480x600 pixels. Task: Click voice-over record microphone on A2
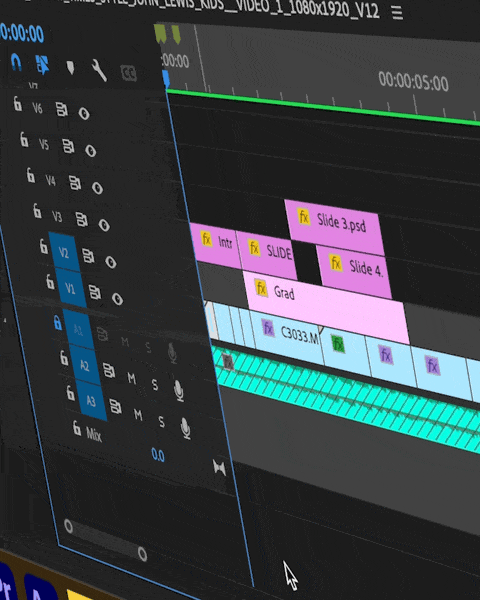coord(178,391)
